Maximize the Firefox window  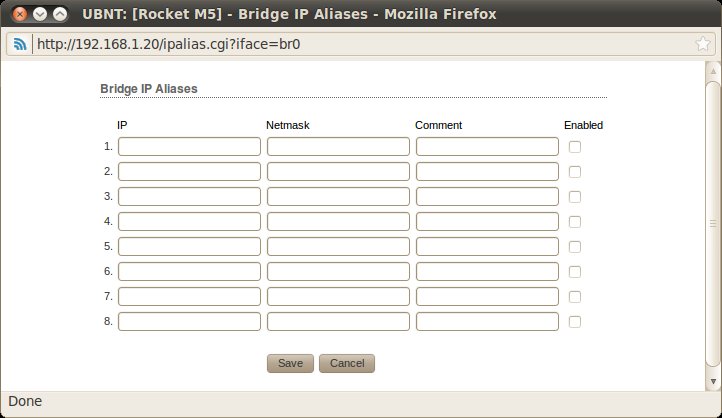(61, 15)
